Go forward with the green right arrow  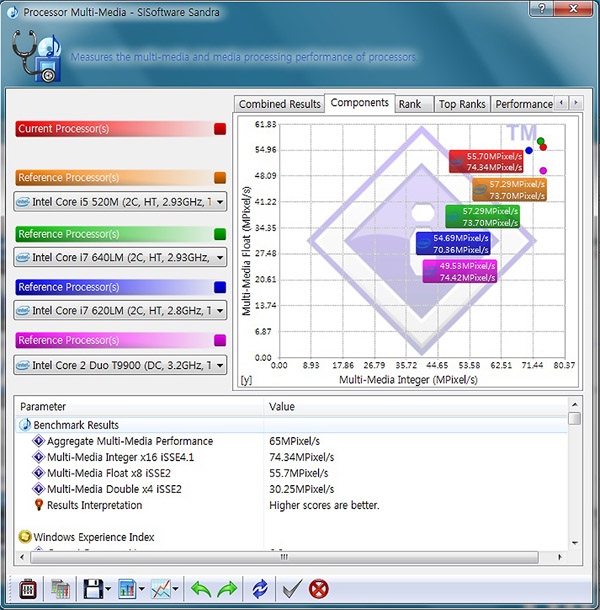[227, 589]
